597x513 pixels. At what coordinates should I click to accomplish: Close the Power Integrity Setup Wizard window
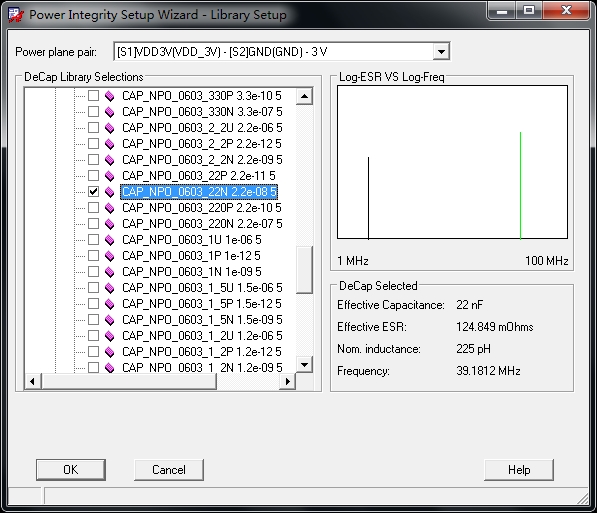(x=566, y=10)
